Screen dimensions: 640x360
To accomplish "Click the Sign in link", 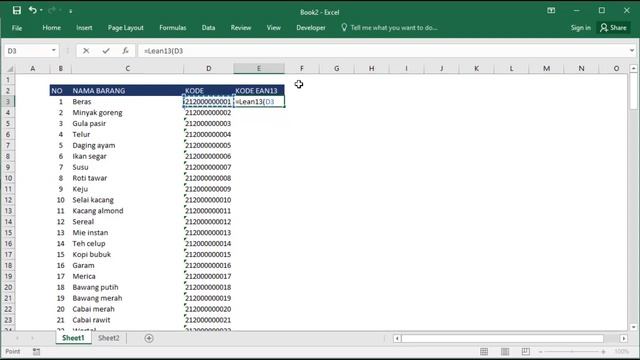I will coord(580,28).
